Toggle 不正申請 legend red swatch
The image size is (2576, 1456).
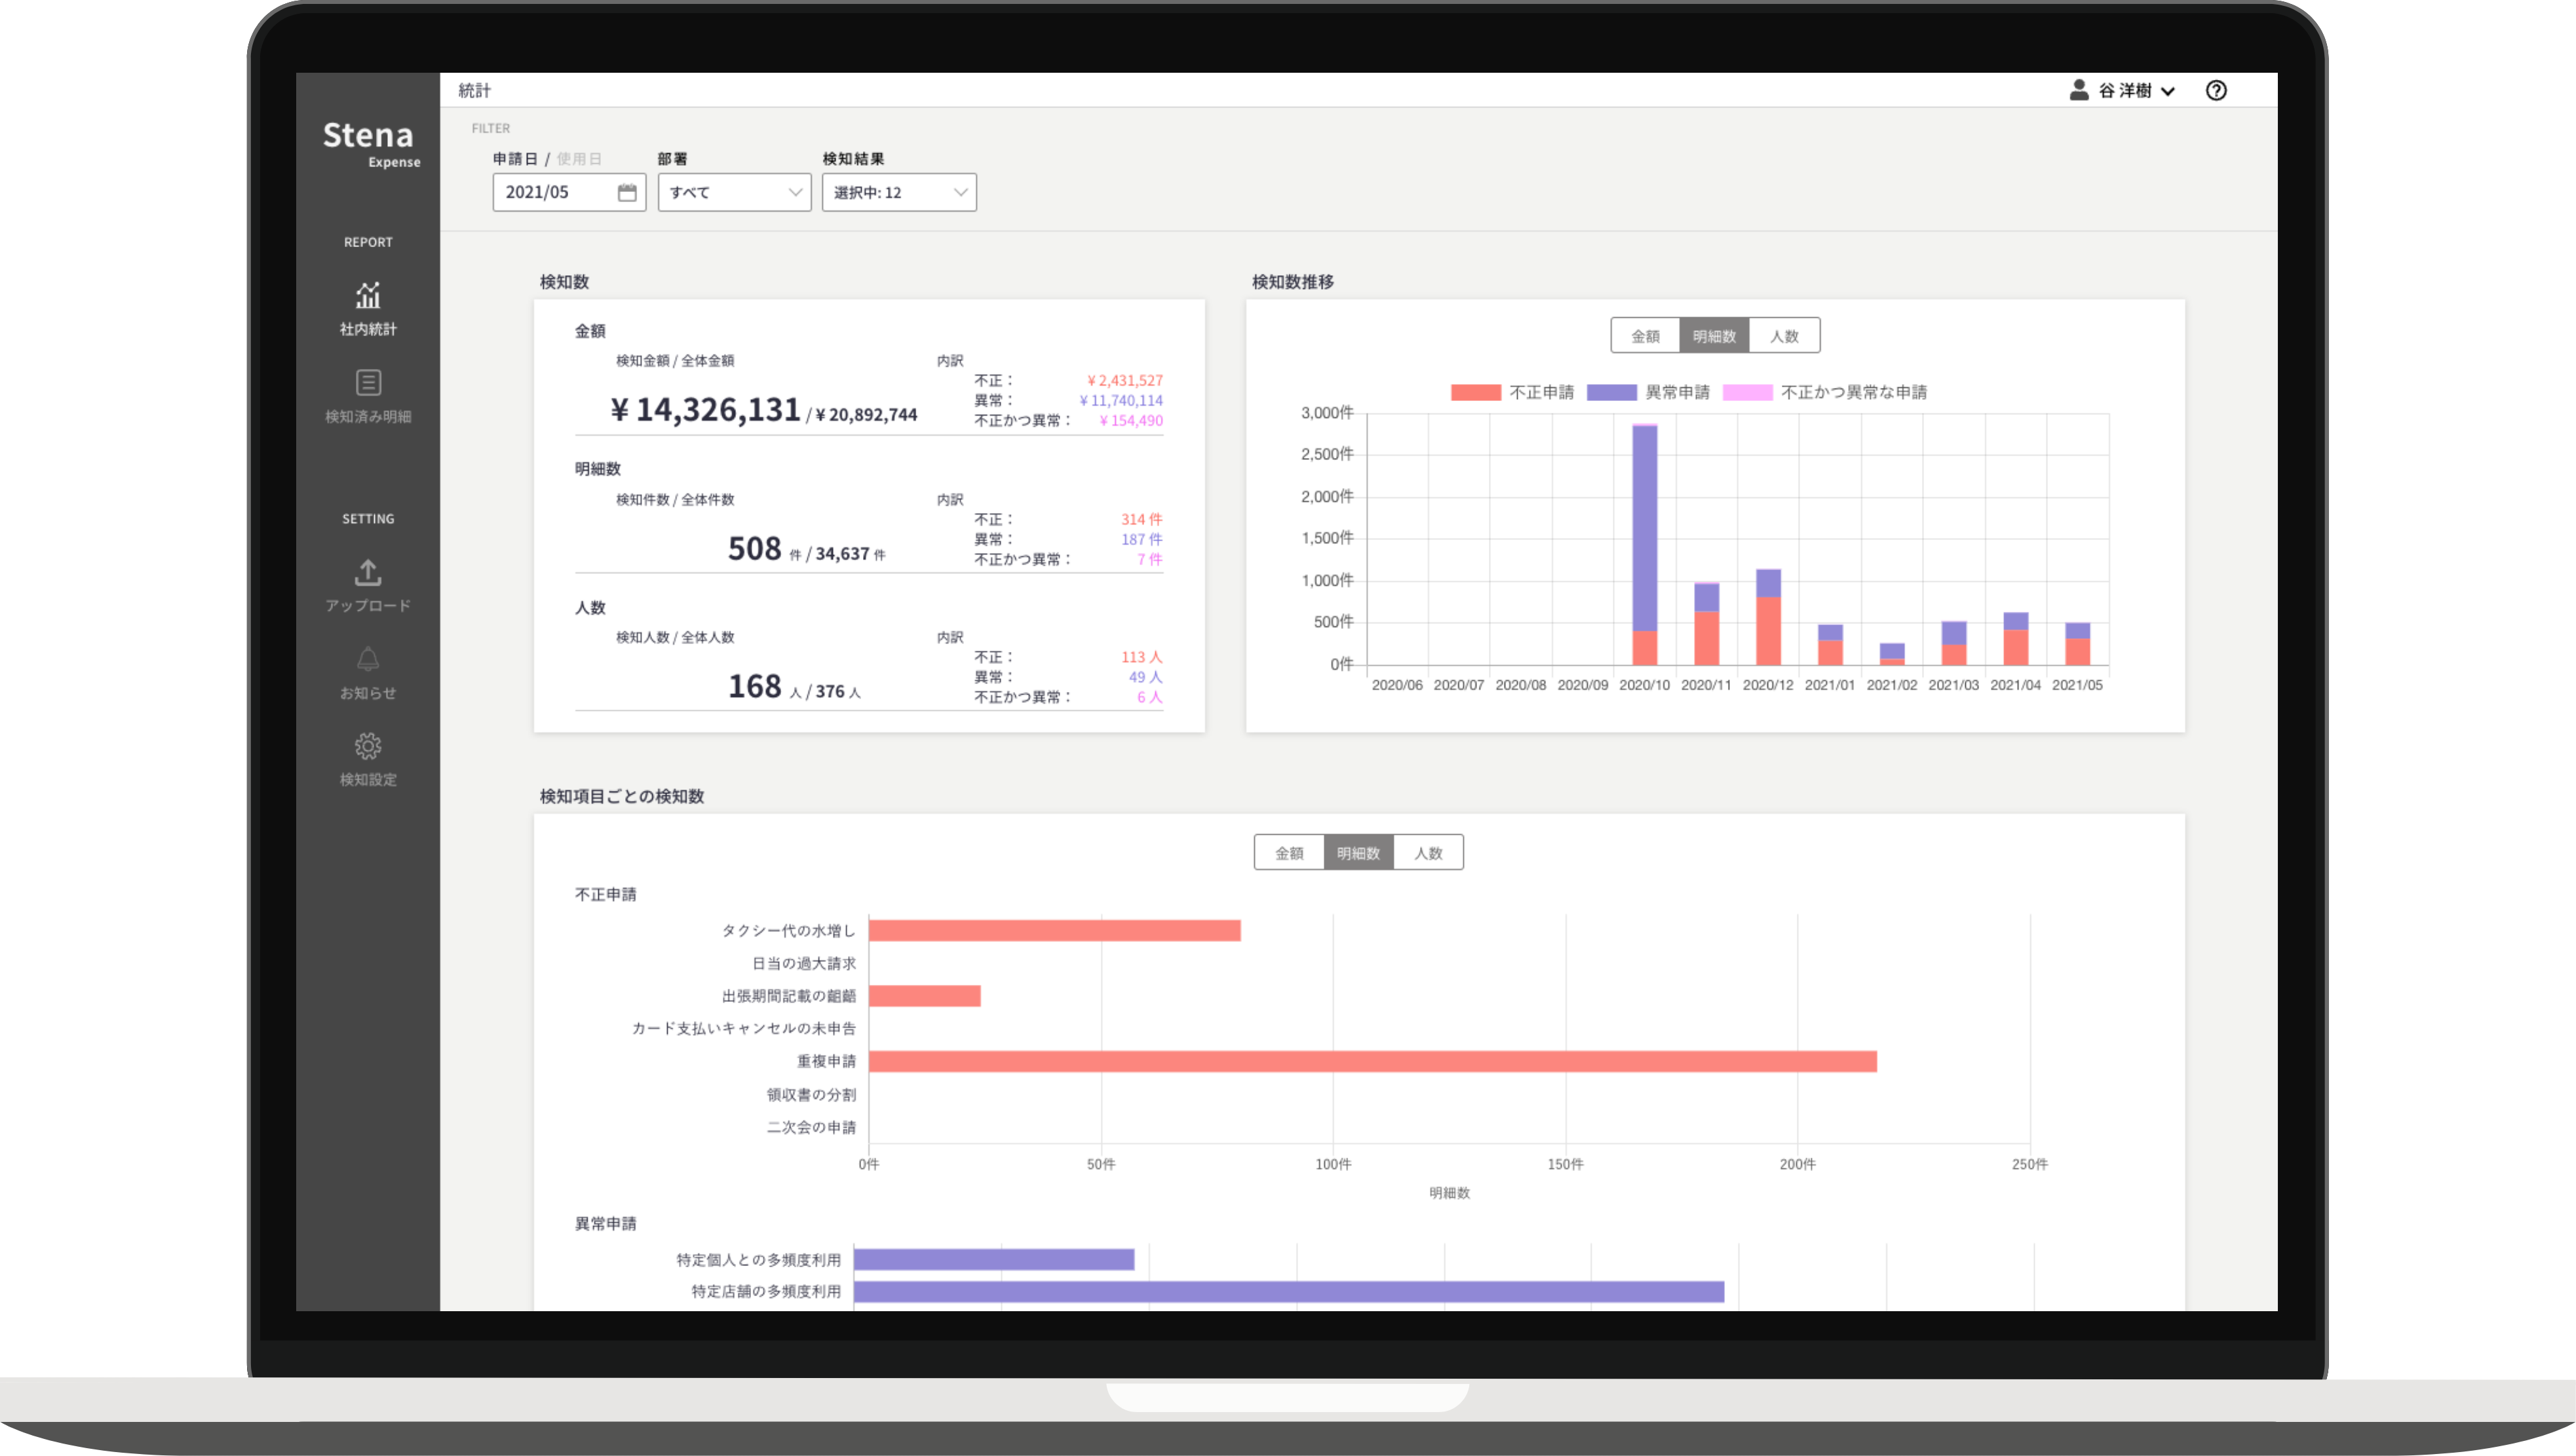1475,393
